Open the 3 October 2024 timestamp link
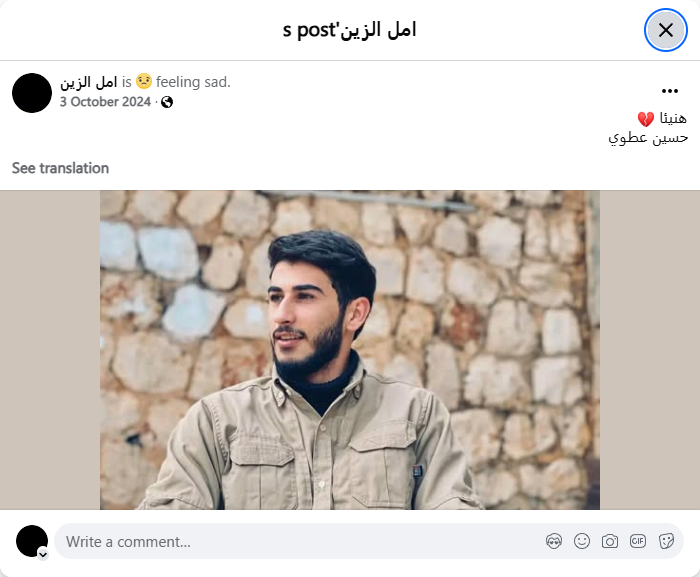The width and height of the screenshot is (700, 577). click(x=105, y=102)
